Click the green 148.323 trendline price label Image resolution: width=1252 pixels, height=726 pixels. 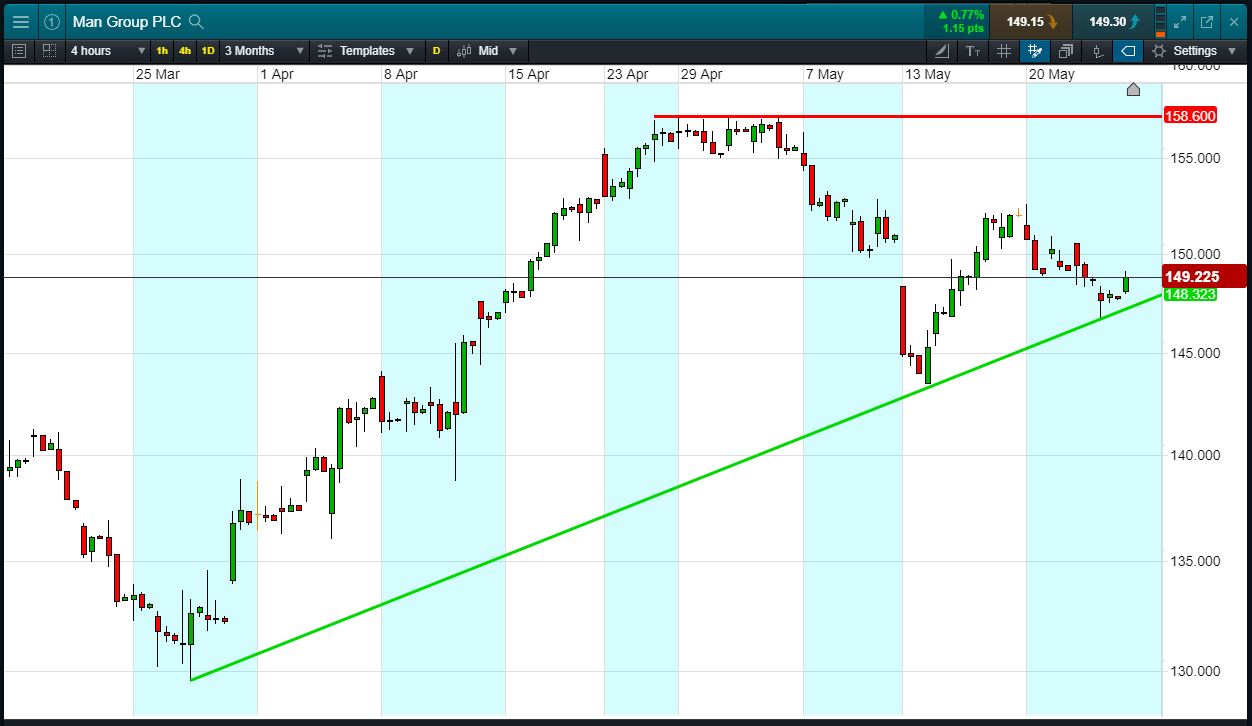(x=1191, y=295)
